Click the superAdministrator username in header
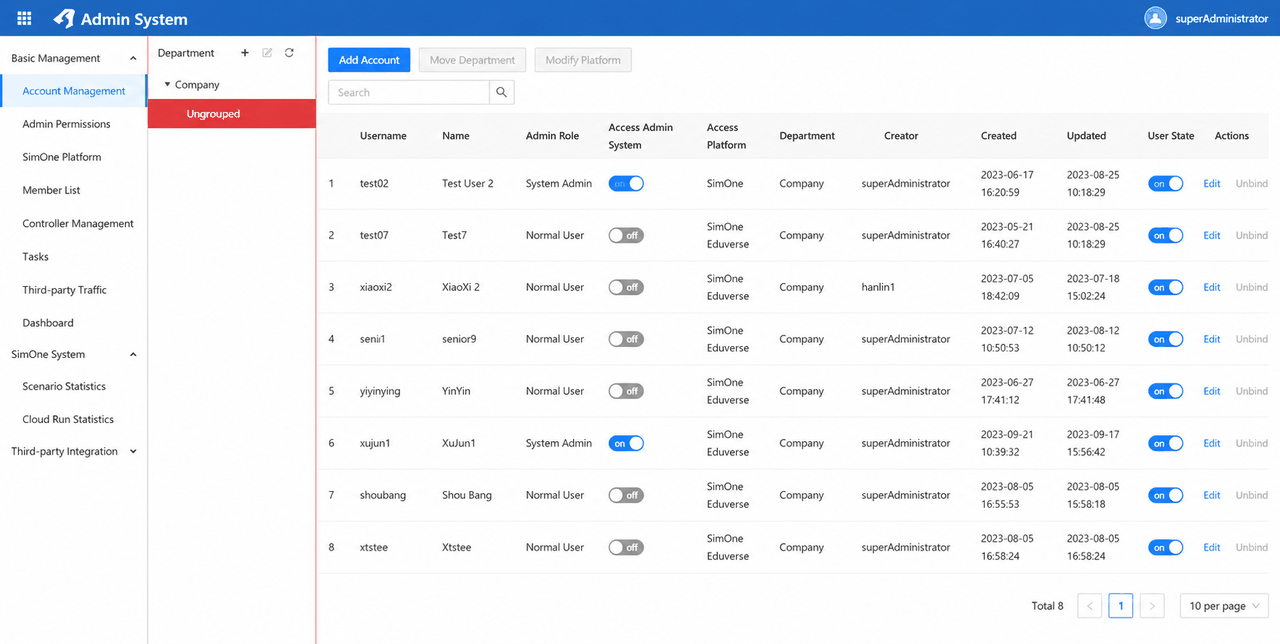Image resolution: width=1280 pixels, height=644 pixels. pos(1222,19)
